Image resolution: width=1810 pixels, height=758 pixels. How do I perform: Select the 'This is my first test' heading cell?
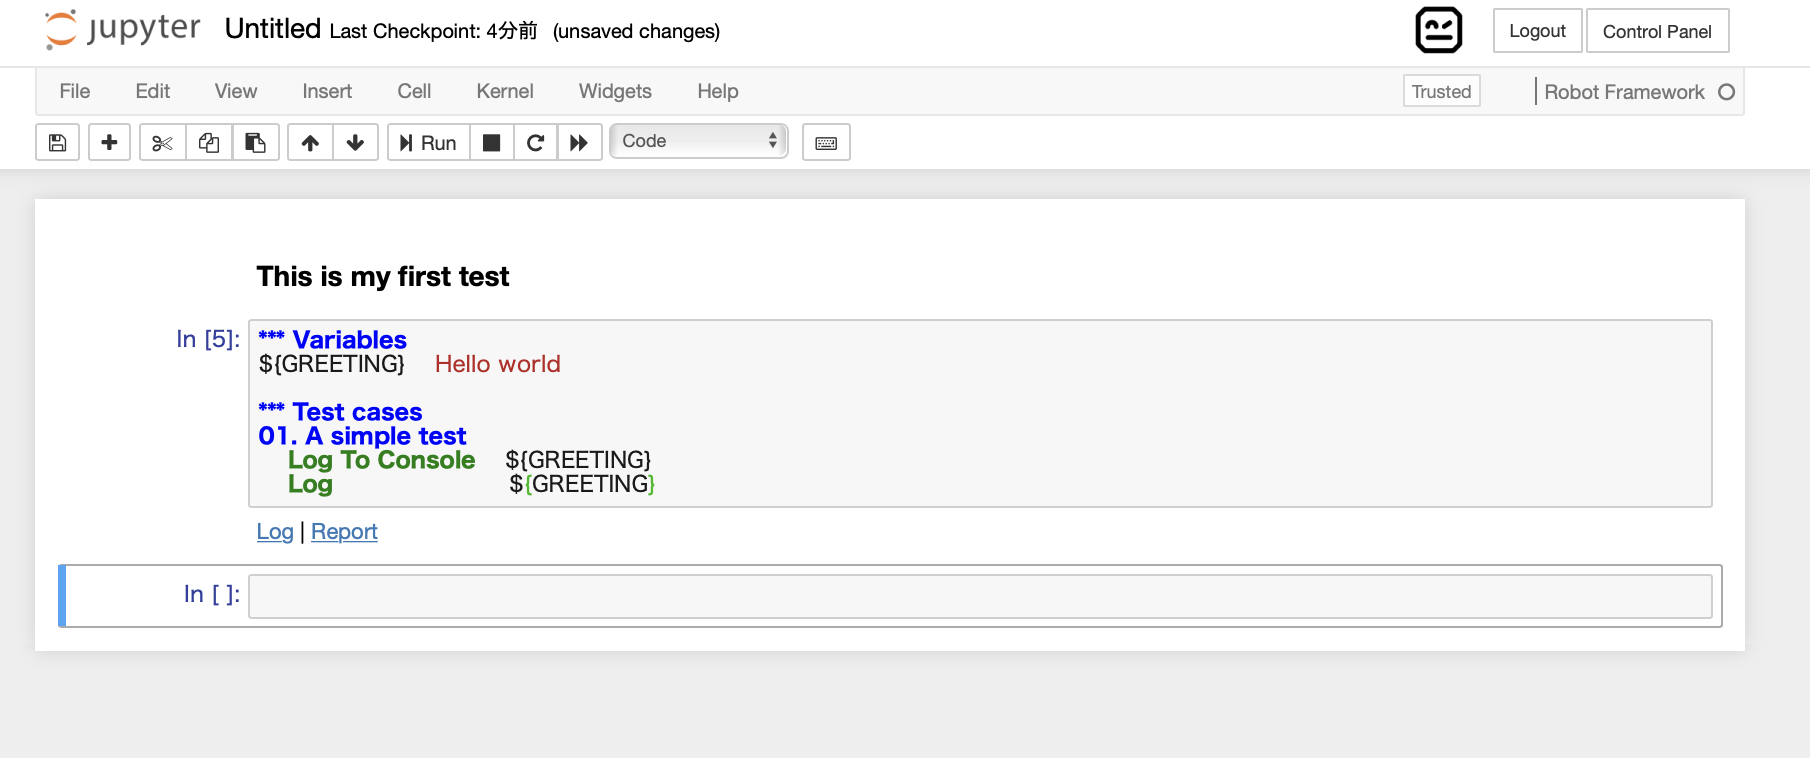click(x=382, y=276)
